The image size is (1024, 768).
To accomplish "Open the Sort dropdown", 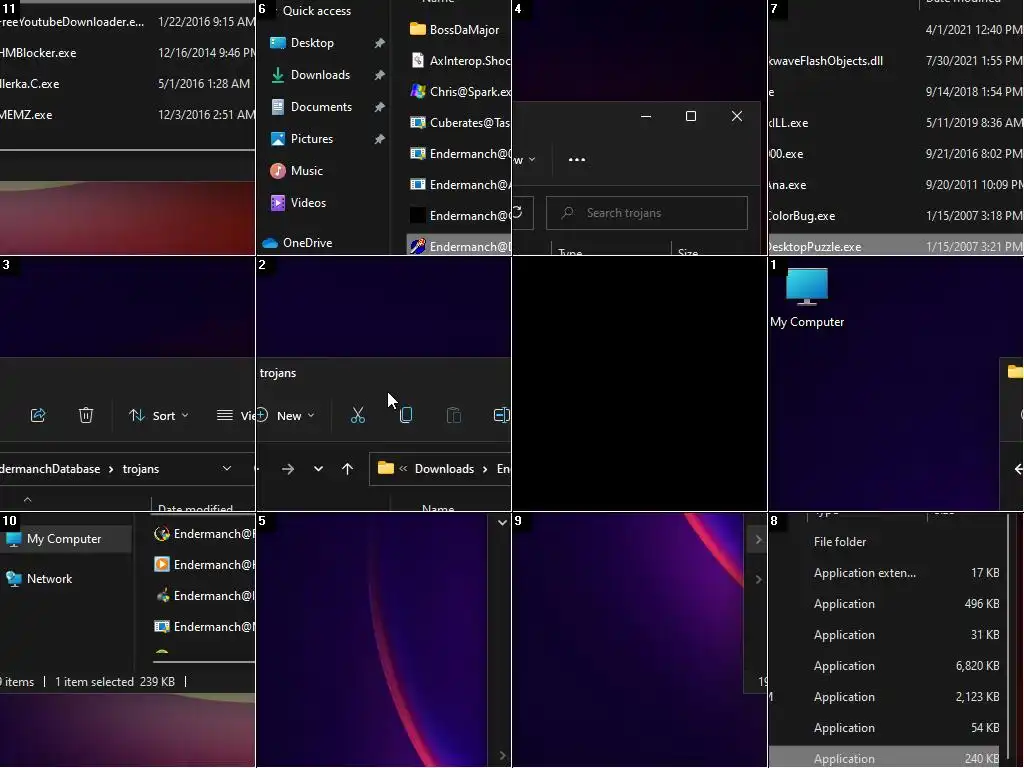I will [x=159, y=415].
